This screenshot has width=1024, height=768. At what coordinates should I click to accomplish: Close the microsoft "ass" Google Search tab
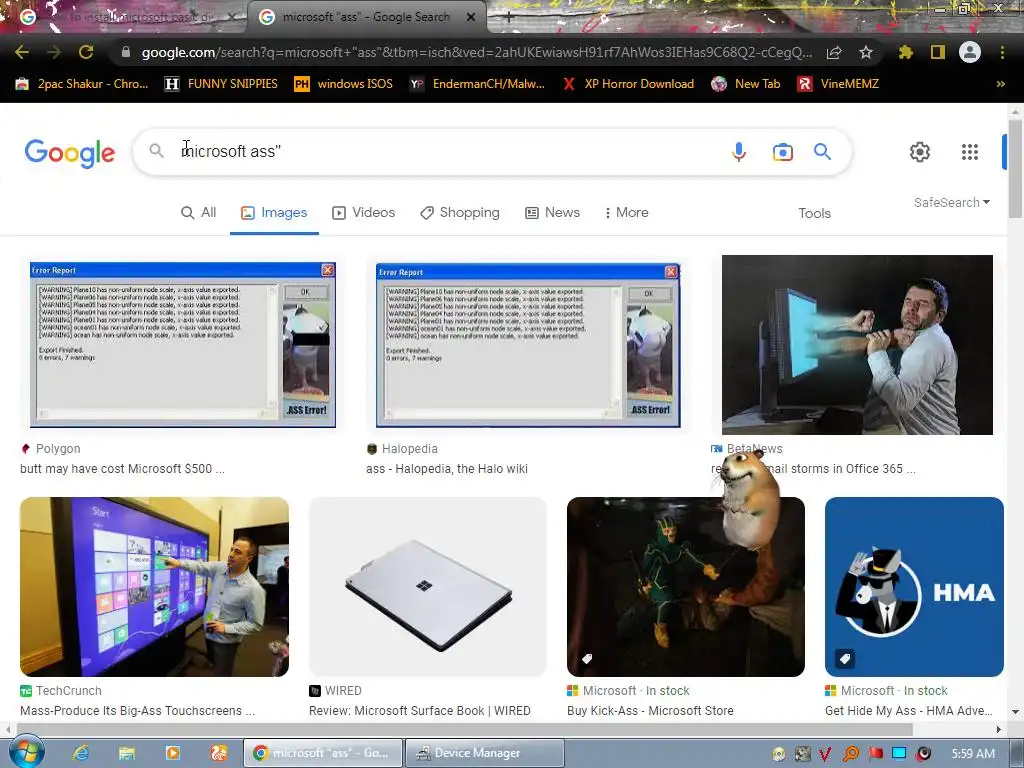point(471,17)
